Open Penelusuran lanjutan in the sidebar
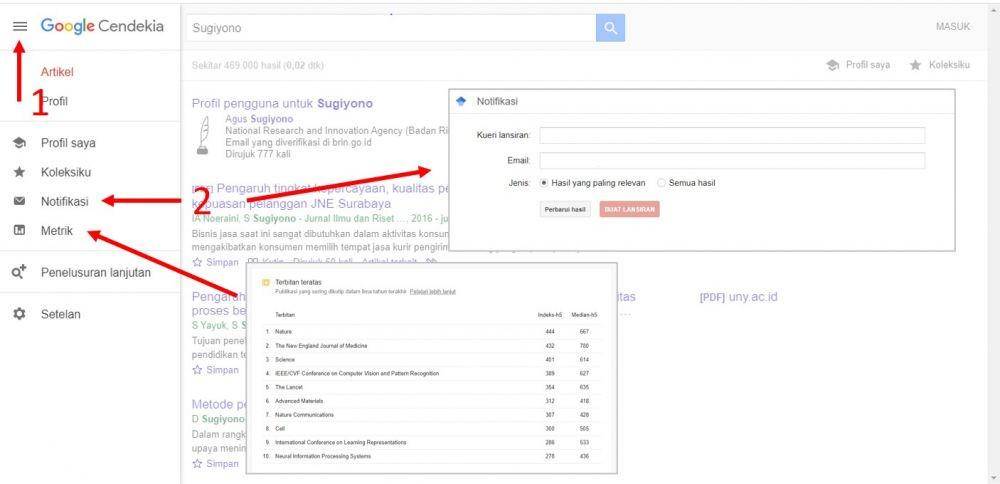The image size is (1000, 484). click(96, 272)
